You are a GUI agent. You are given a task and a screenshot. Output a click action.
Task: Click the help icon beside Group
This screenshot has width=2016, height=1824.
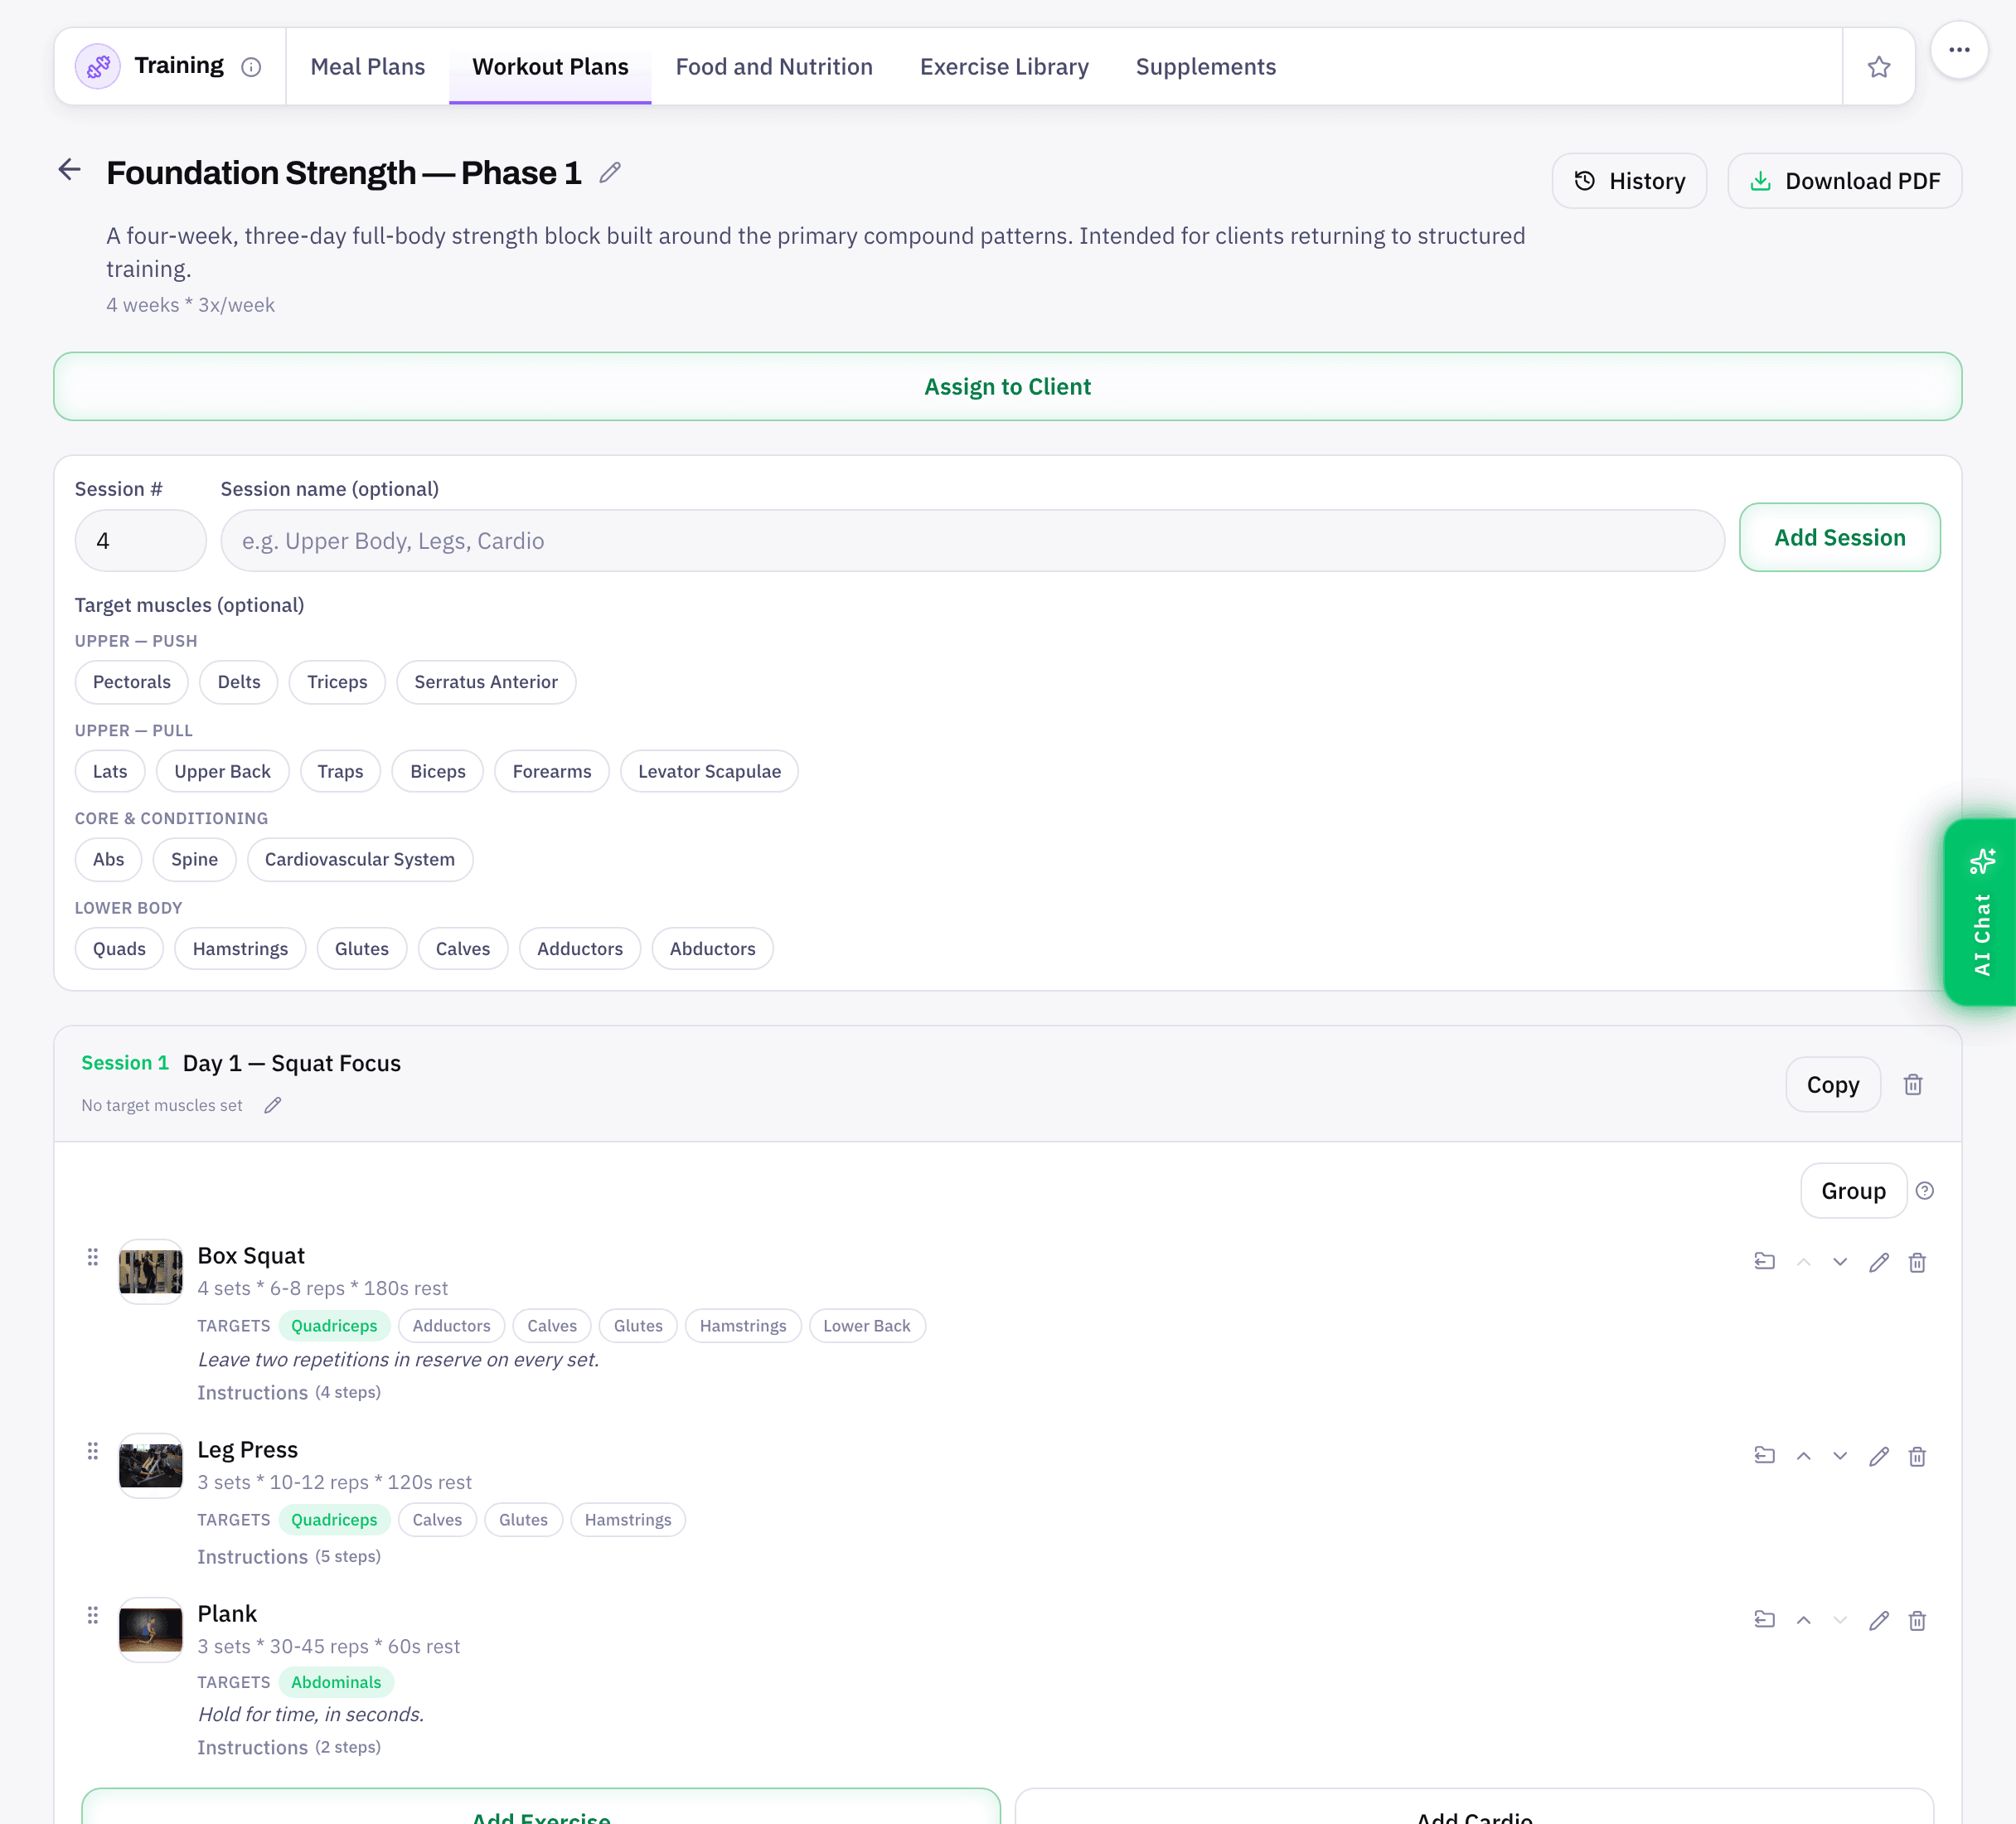[1924, 1191]
